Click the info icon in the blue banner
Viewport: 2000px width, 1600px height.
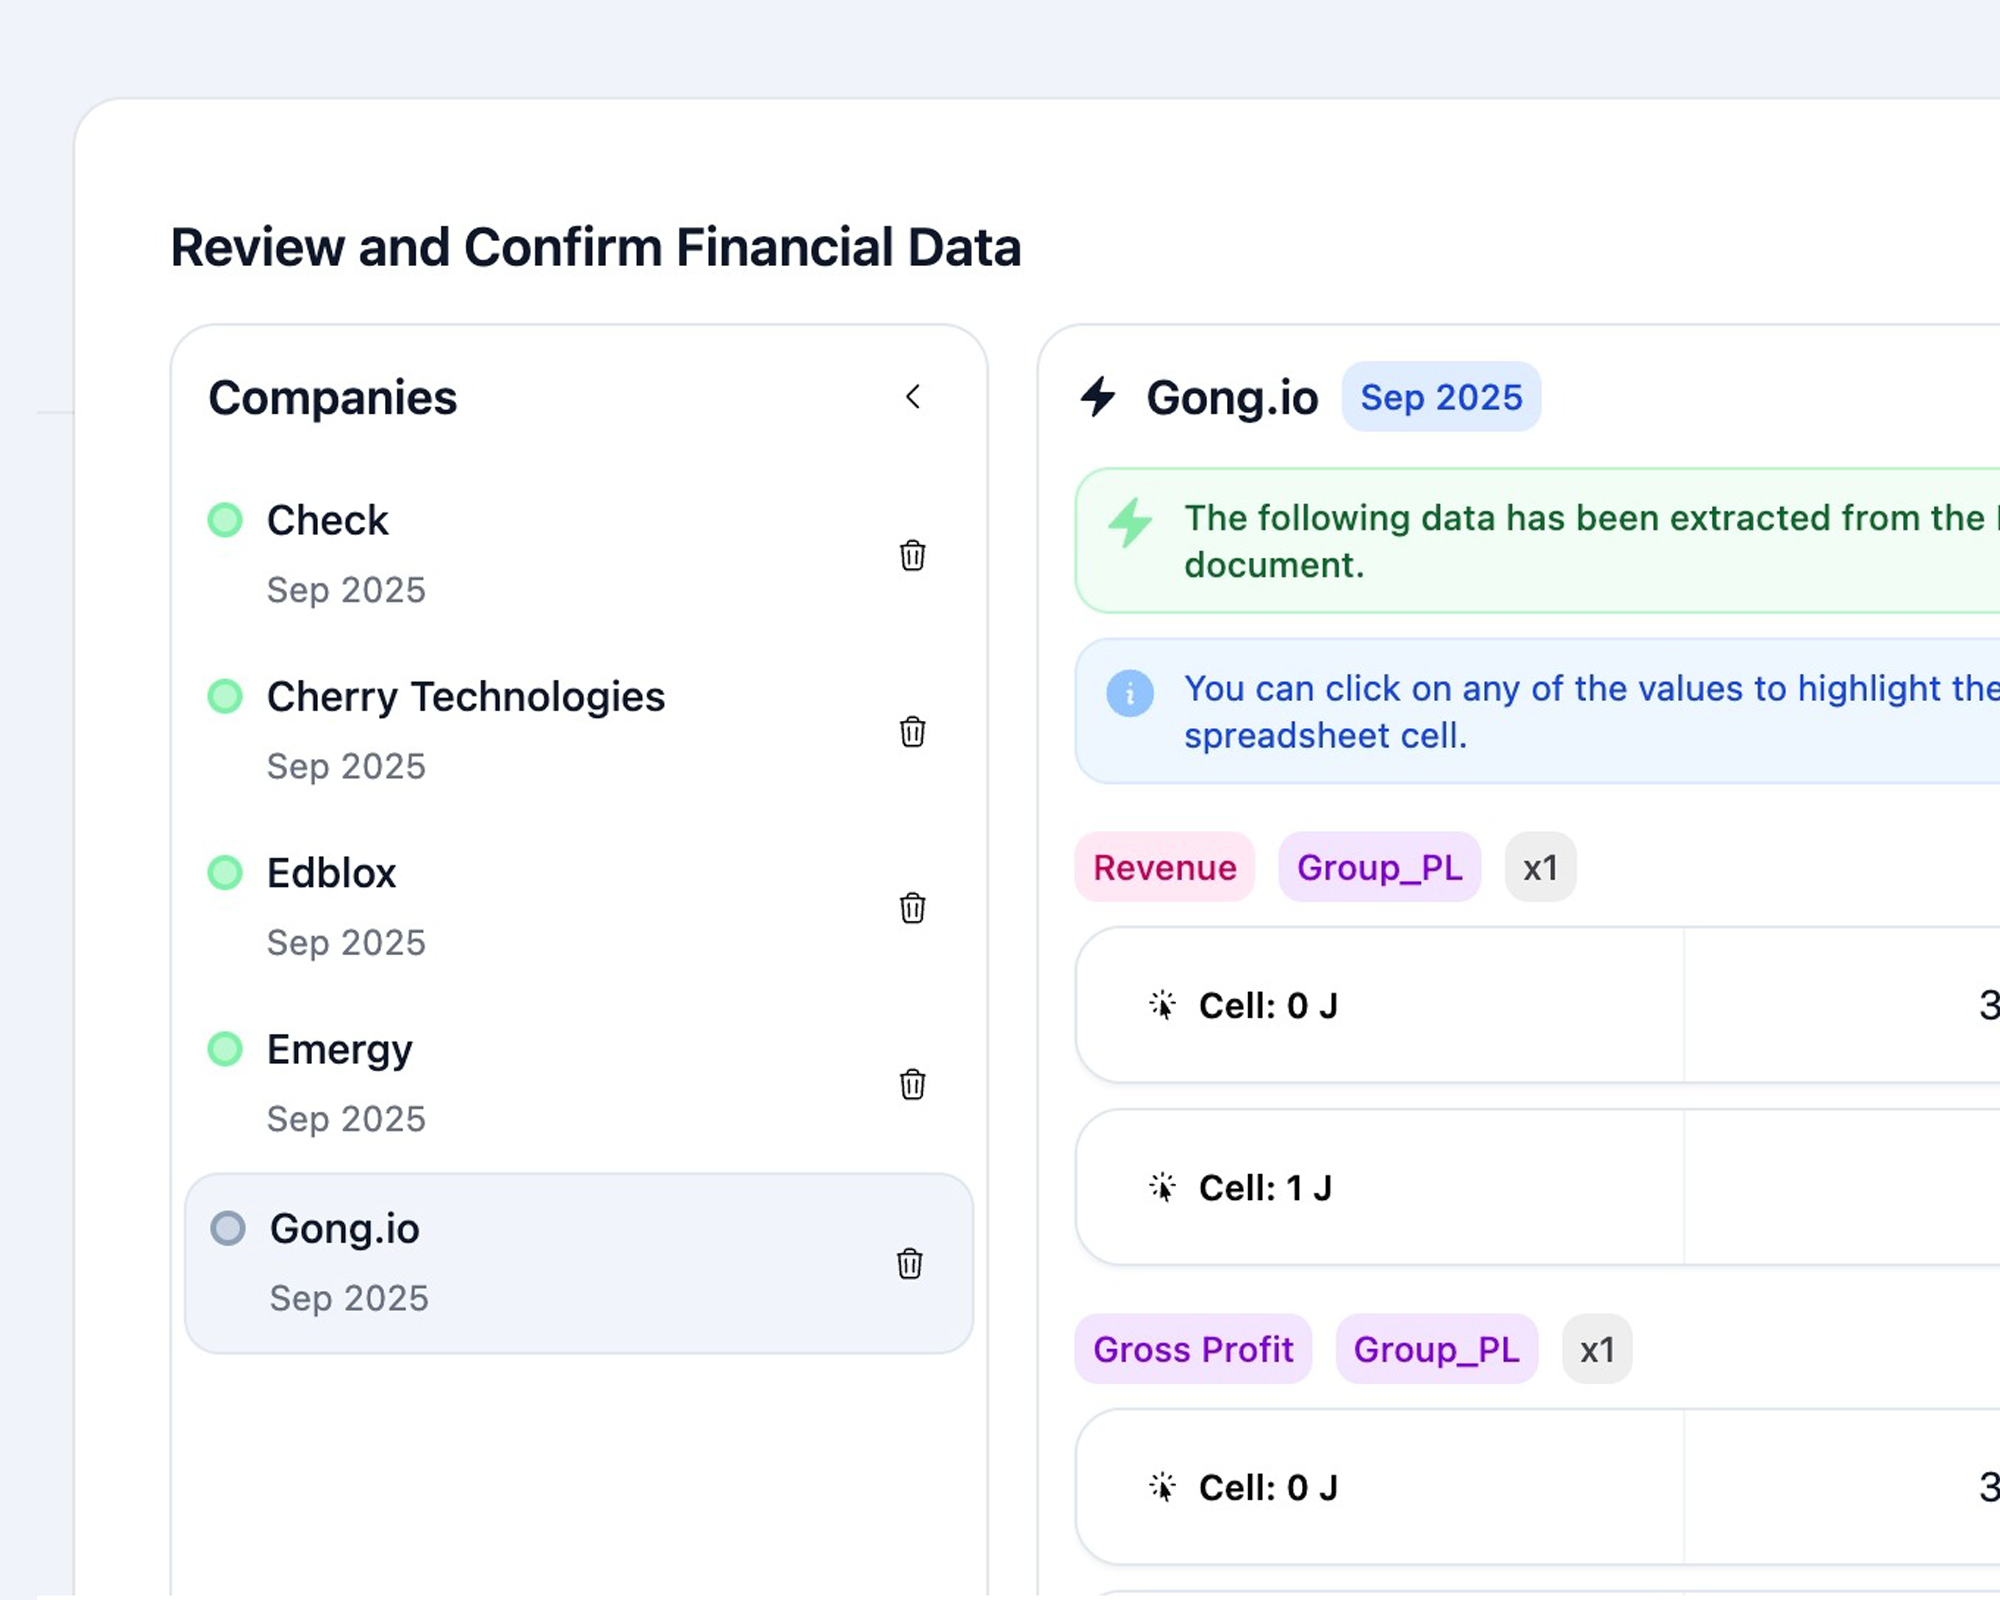click(x=1128, y=692)
